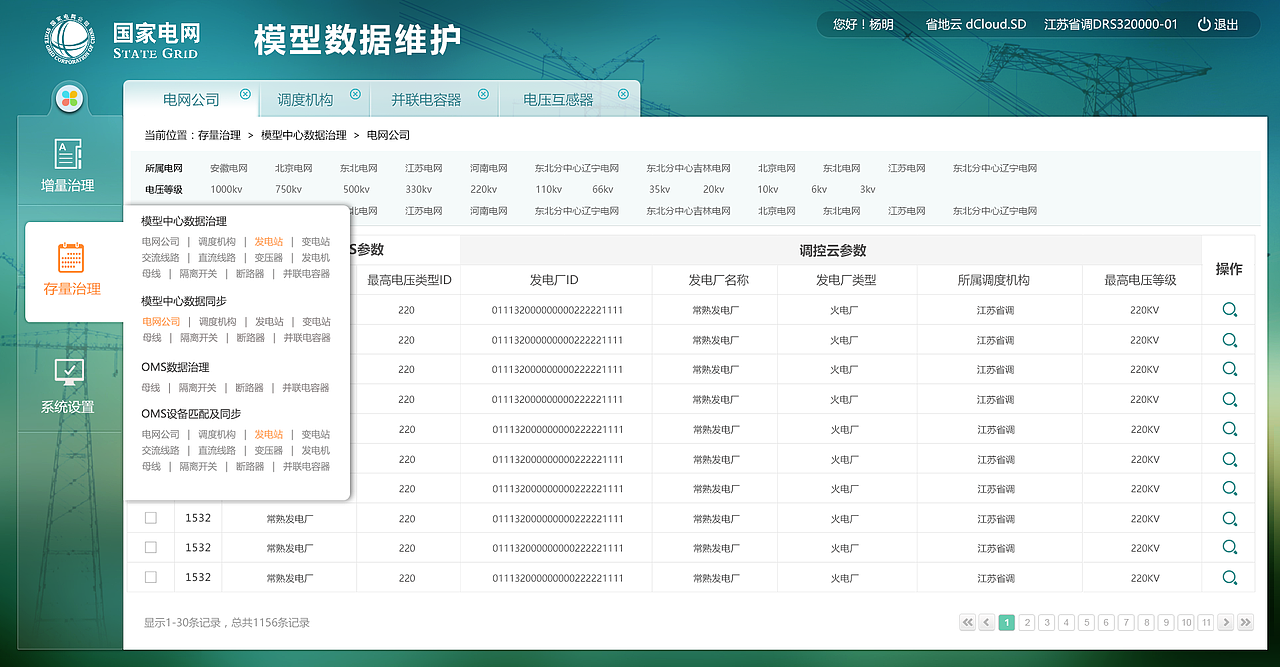Click the State Grid circular logo

point(68,37)
